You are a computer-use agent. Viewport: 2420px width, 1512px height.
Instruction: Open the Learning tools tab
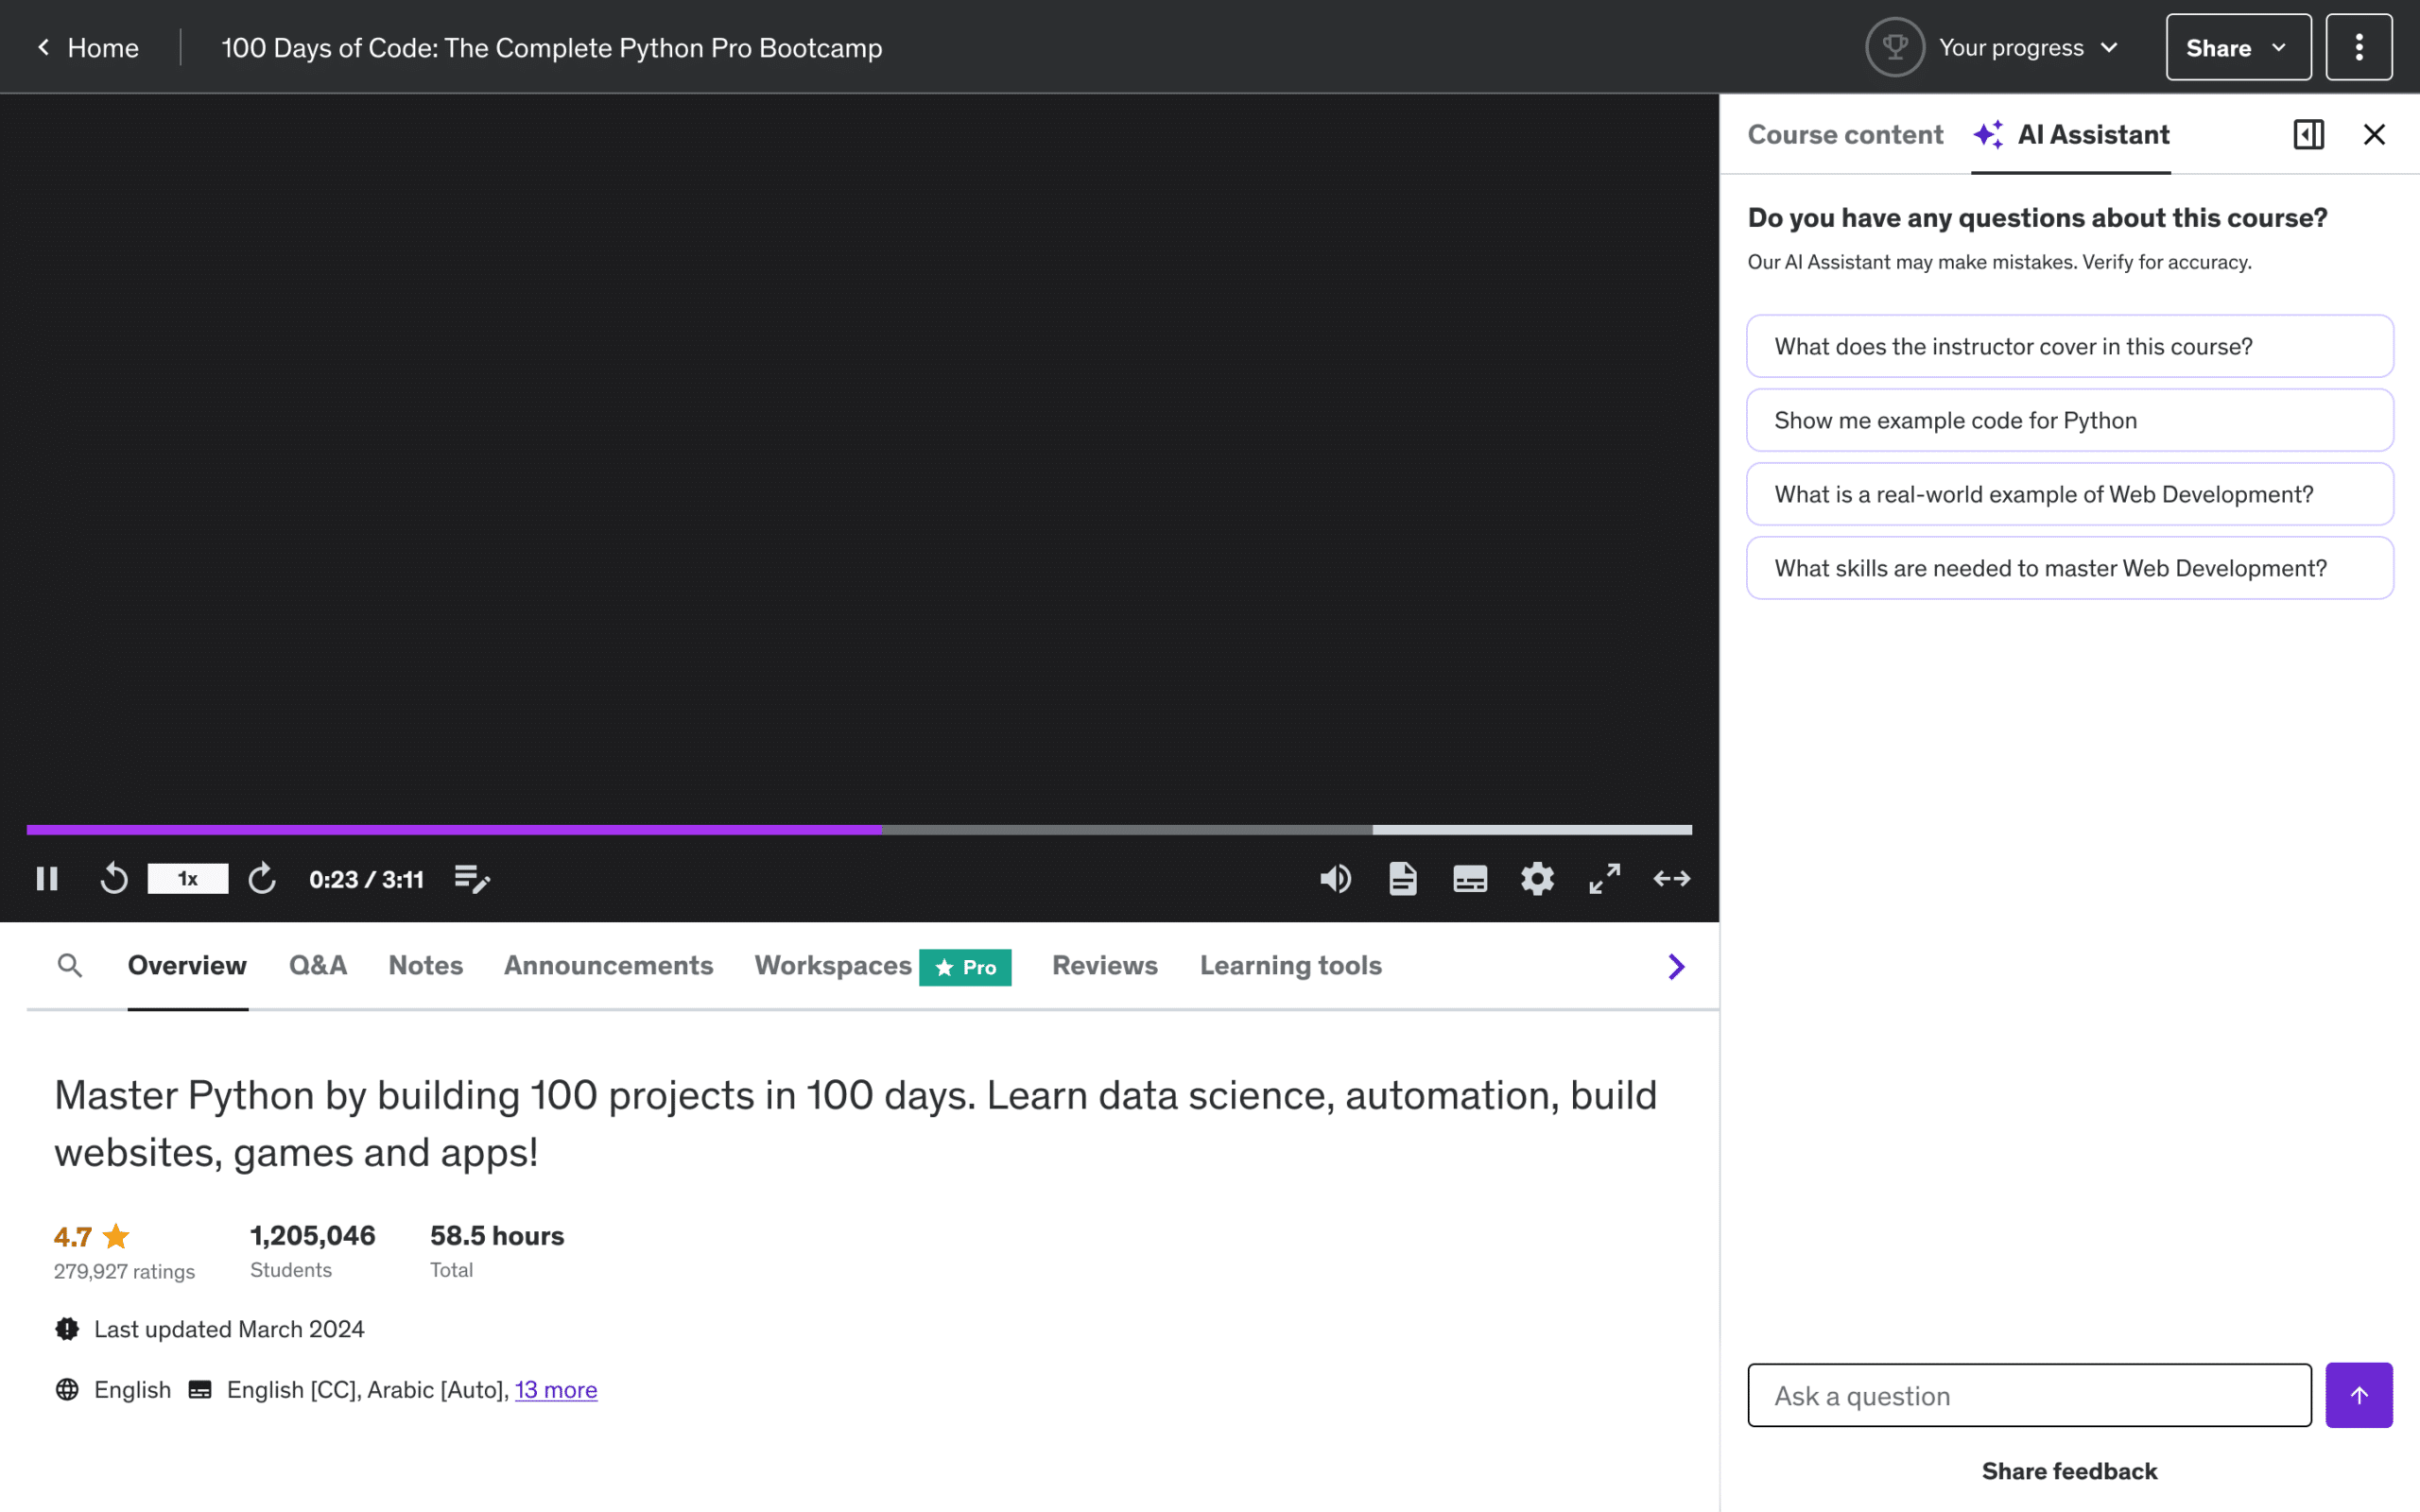pos(1290,965)
